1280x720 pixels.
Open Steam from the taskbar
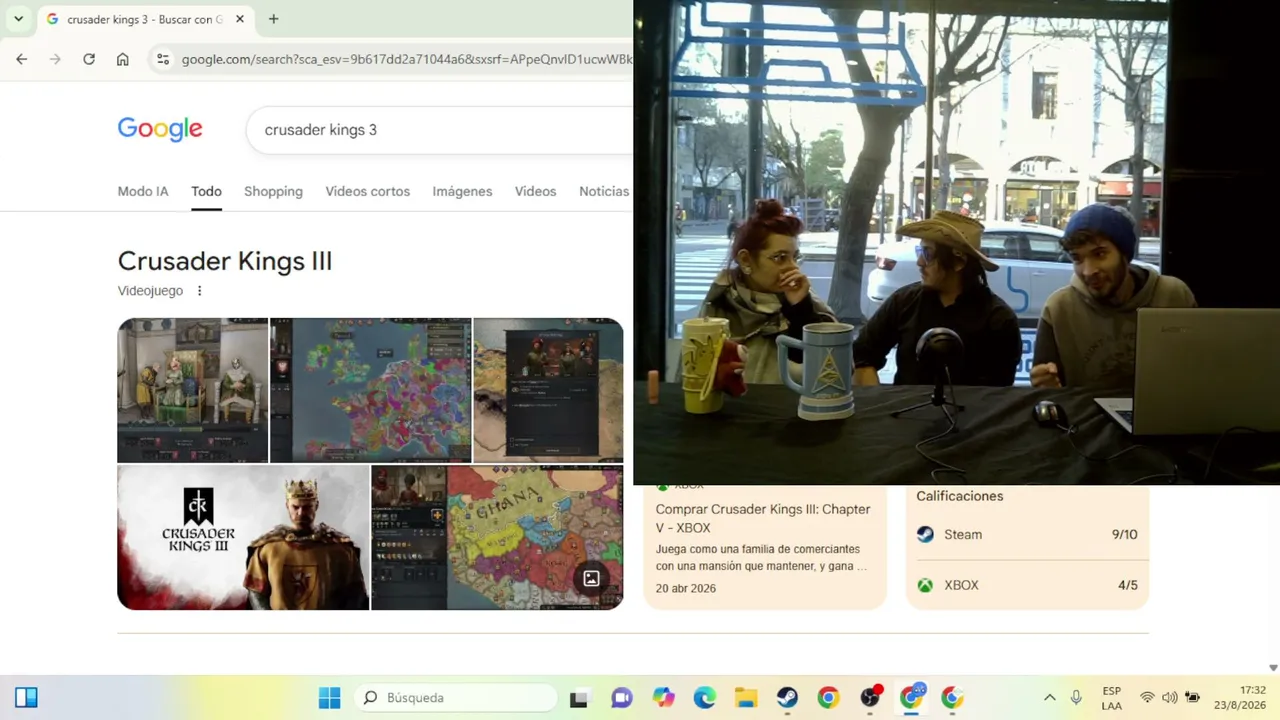[787, 698]
